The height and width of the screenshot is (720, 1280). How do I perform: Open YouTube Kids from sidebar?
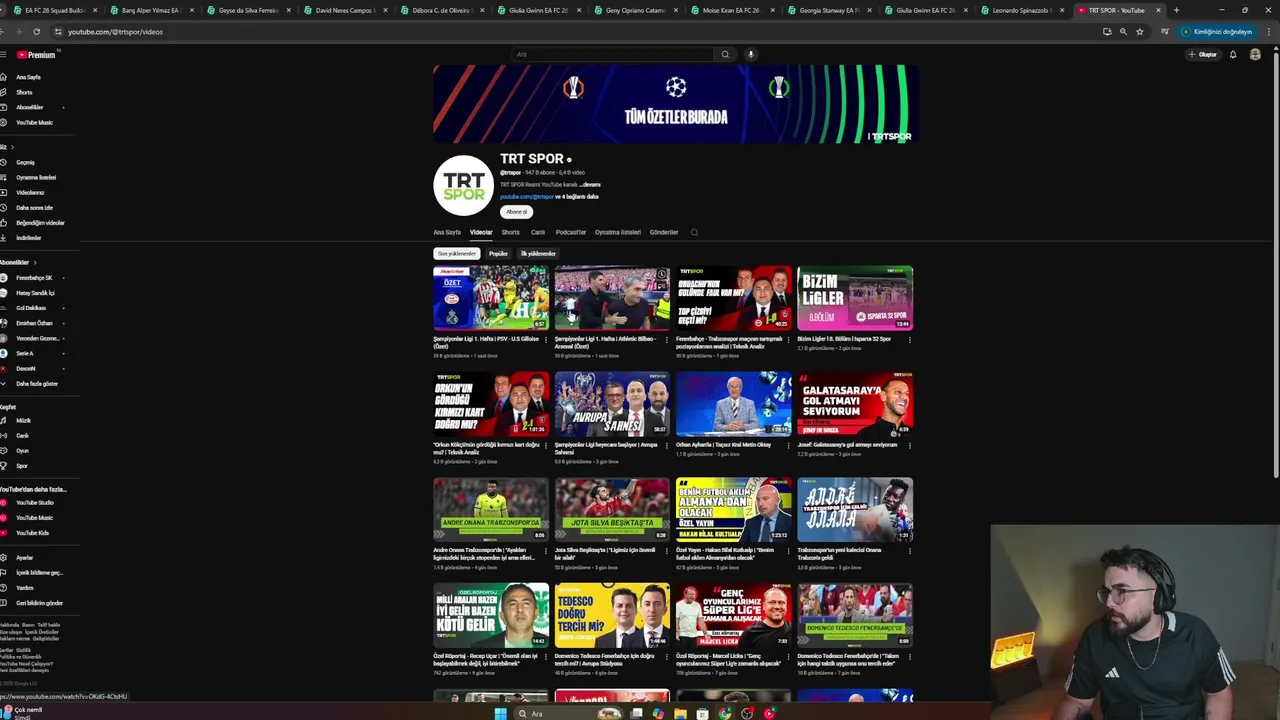point(32,532)
